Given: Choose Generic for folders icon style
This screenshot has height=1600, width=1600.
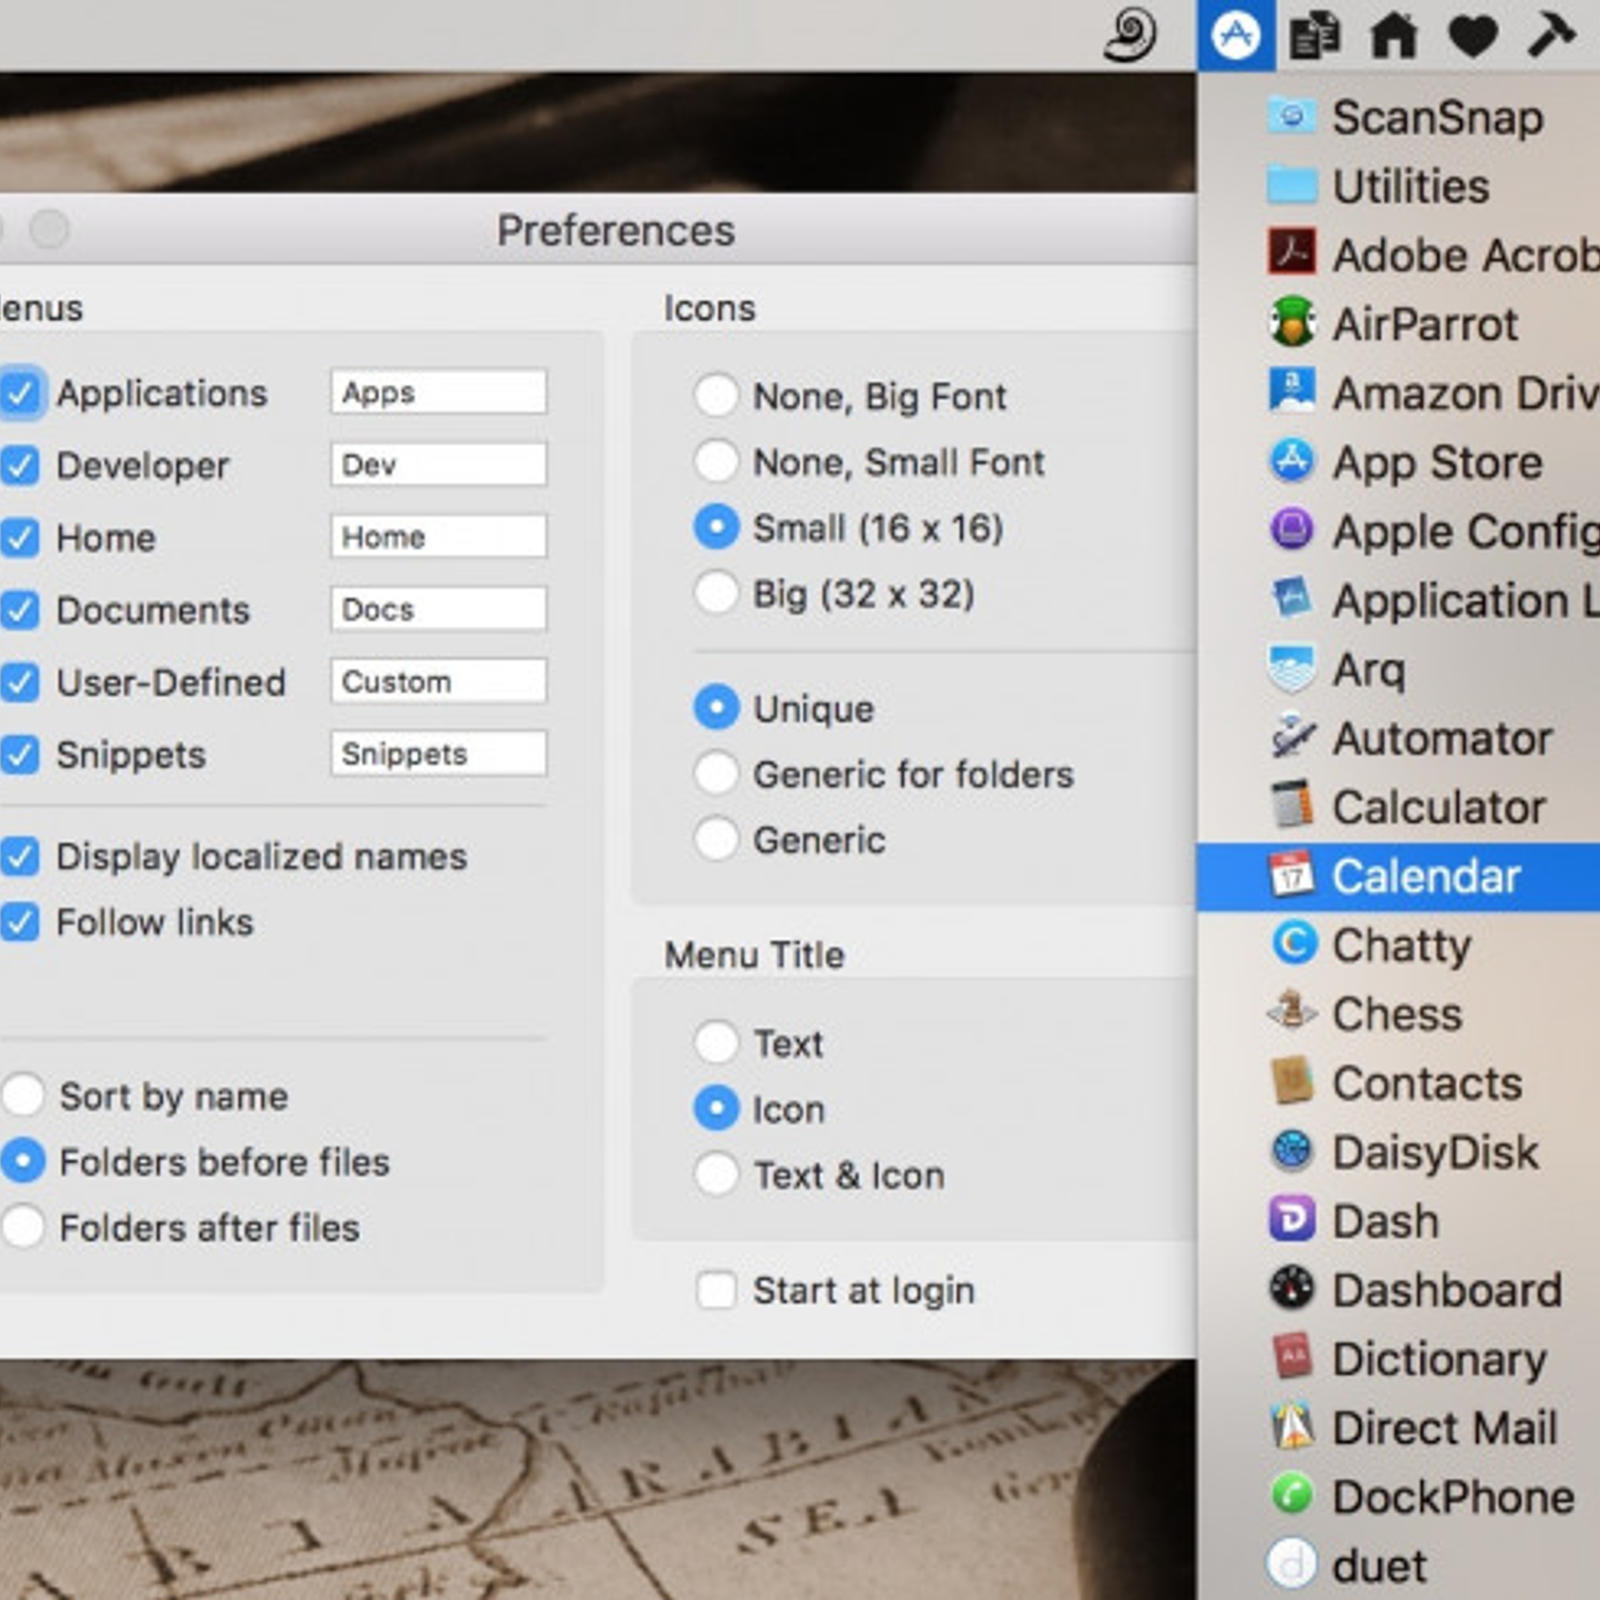Looking at the screenshot, I should [717, 774].
